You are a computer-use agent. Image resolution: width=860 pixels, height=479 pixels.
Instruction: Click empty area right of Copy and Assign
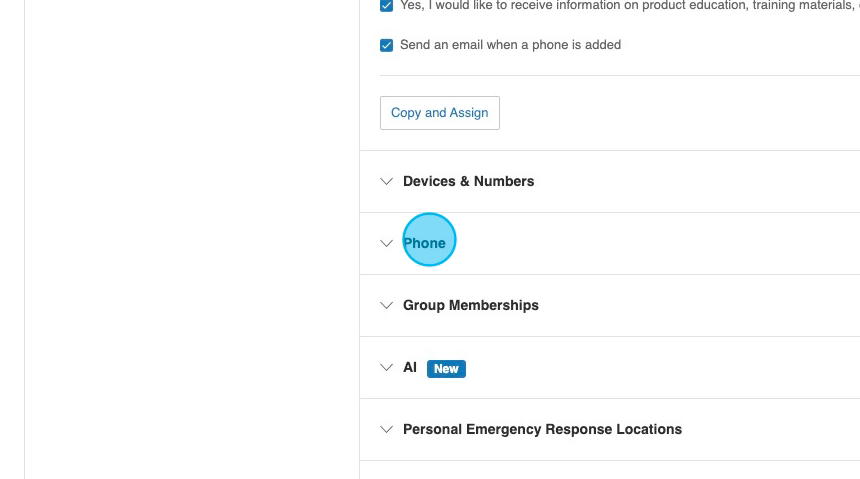pos(680,113)
